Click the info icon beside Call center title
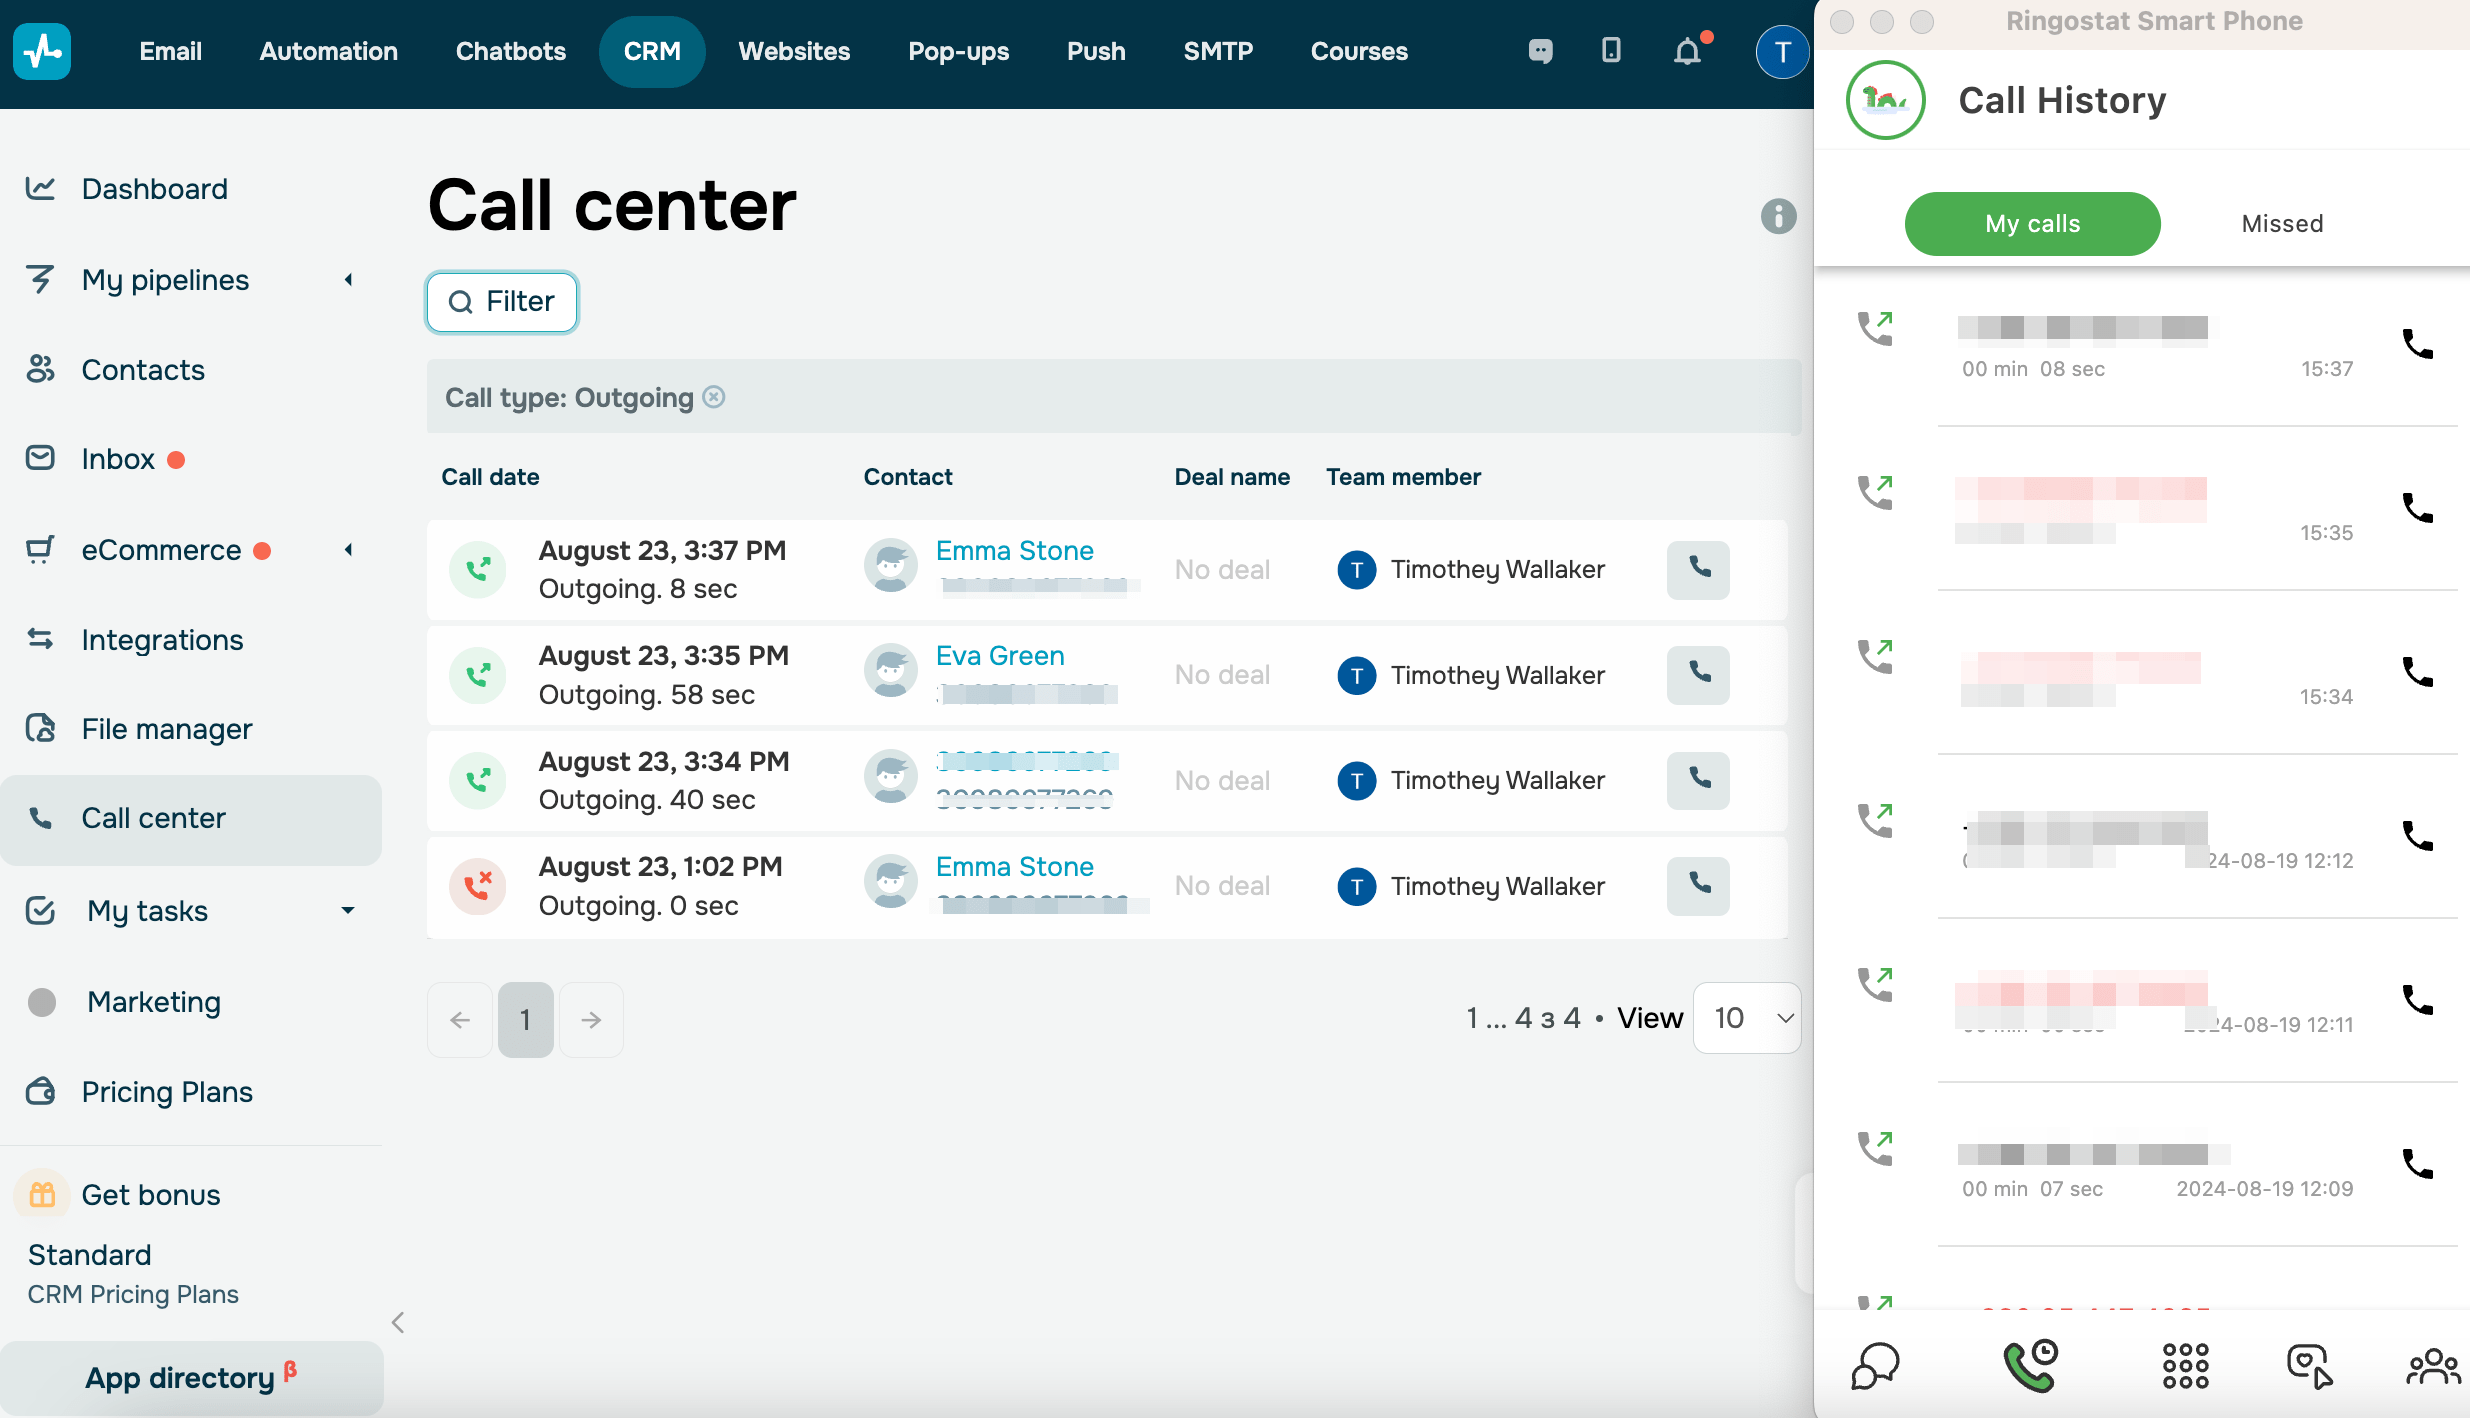 coord(1778,216)
